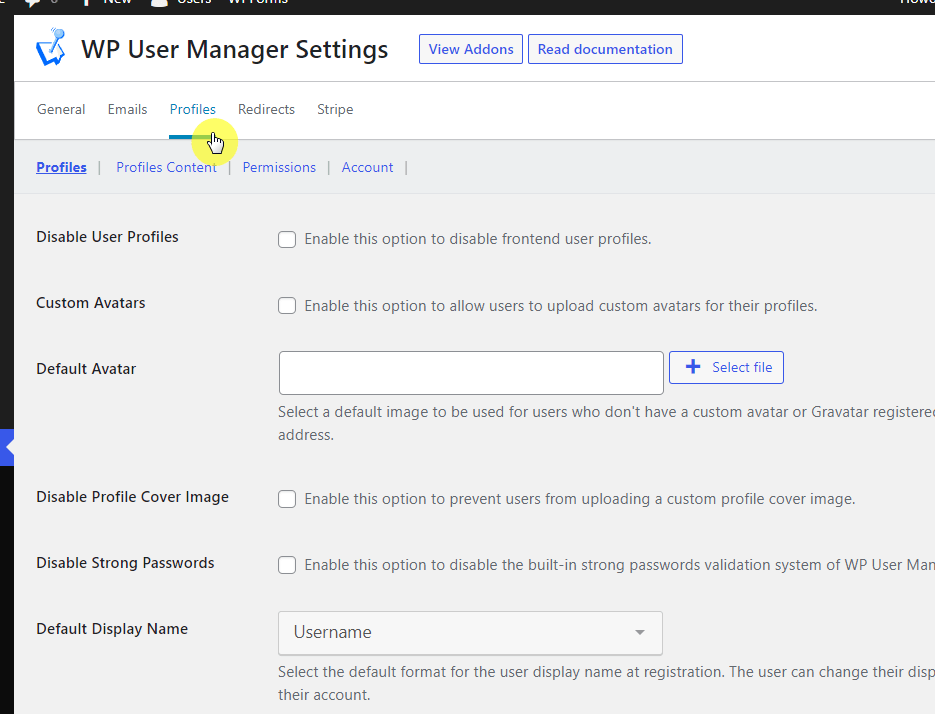Enable the Disable User Profiles checkbox
The image size is (935, 714).
[x=287, y=239]
